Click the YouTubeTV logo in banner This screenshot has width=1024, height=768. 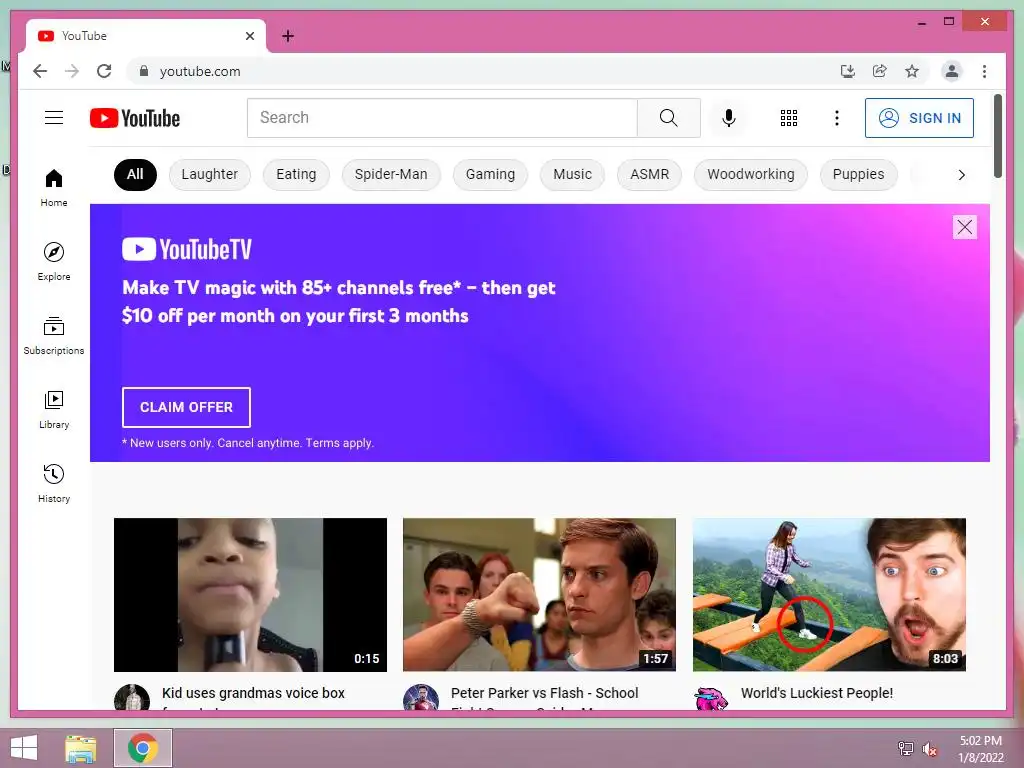187,249
